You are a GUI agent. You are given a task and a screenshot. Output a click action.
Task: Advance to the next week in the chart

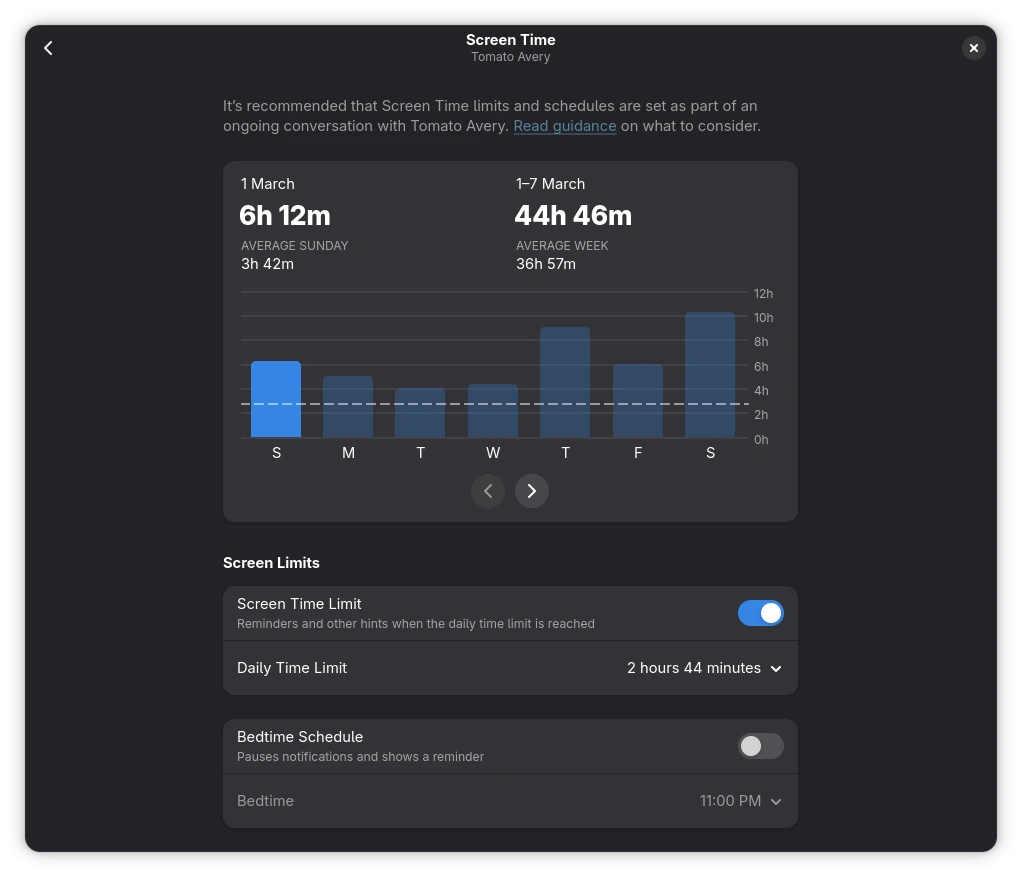tap(532, 491)
